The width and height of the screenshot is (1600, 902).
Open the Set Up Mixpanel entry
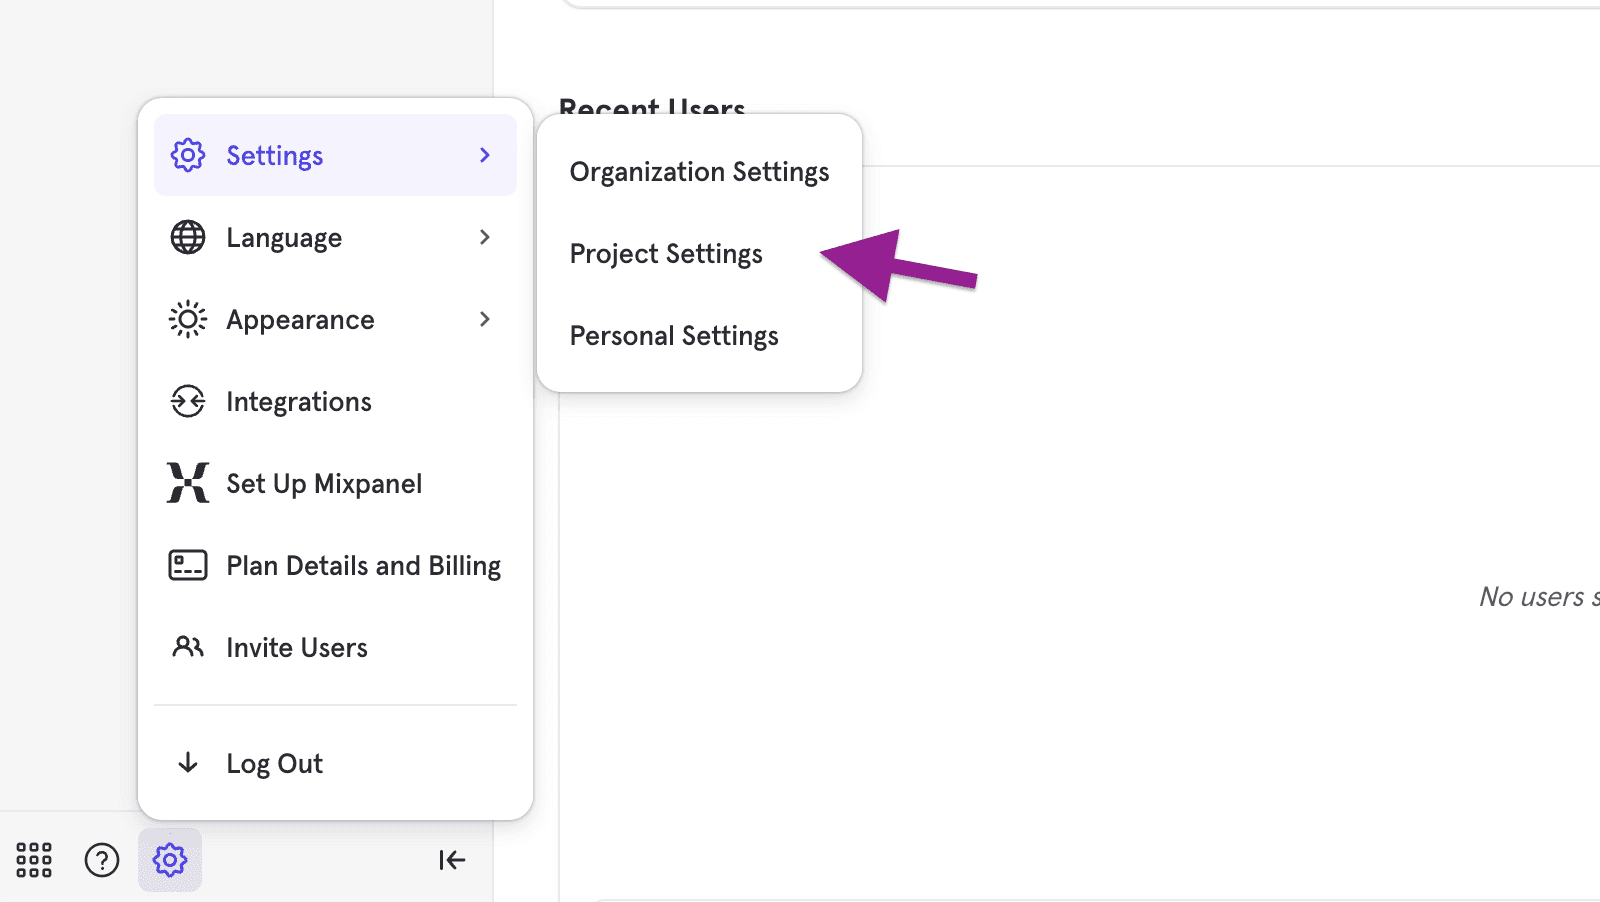(324, 484)
